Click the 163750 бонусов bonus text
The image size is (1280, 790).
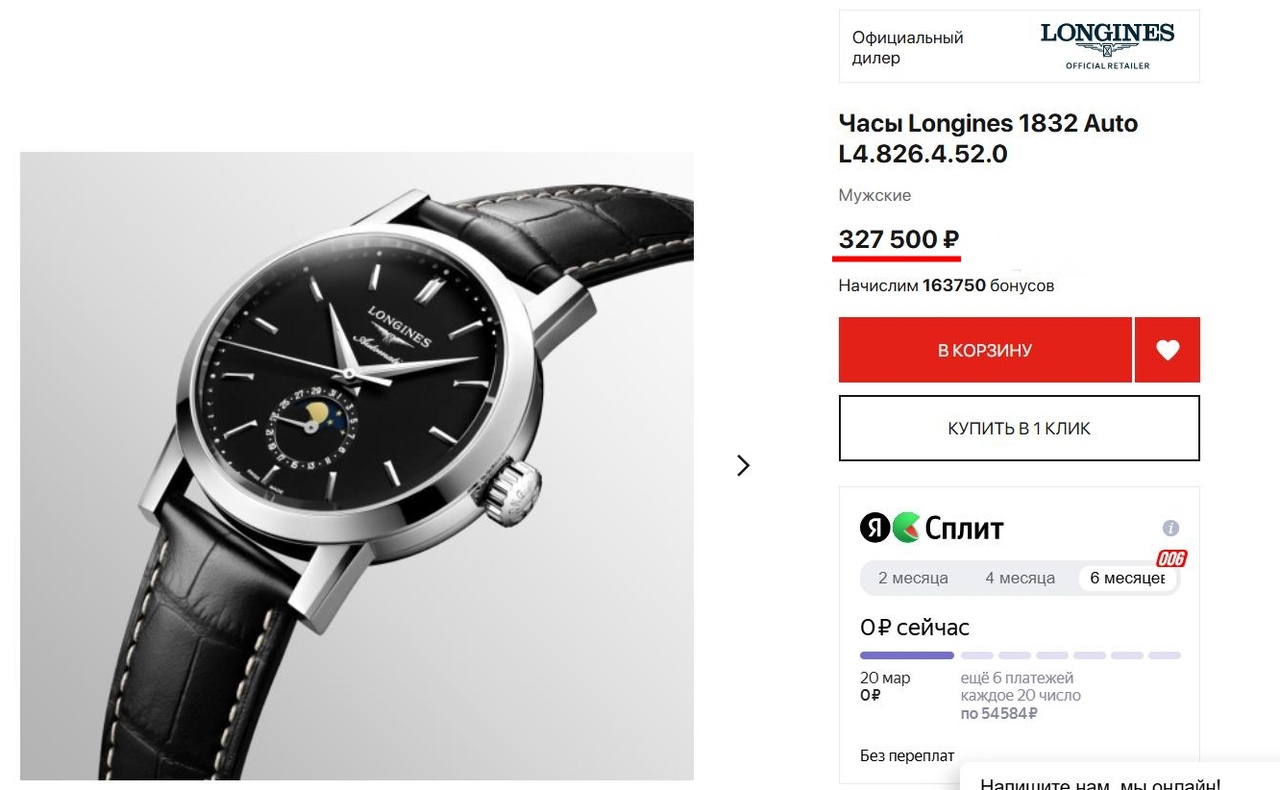coord(988,286)
